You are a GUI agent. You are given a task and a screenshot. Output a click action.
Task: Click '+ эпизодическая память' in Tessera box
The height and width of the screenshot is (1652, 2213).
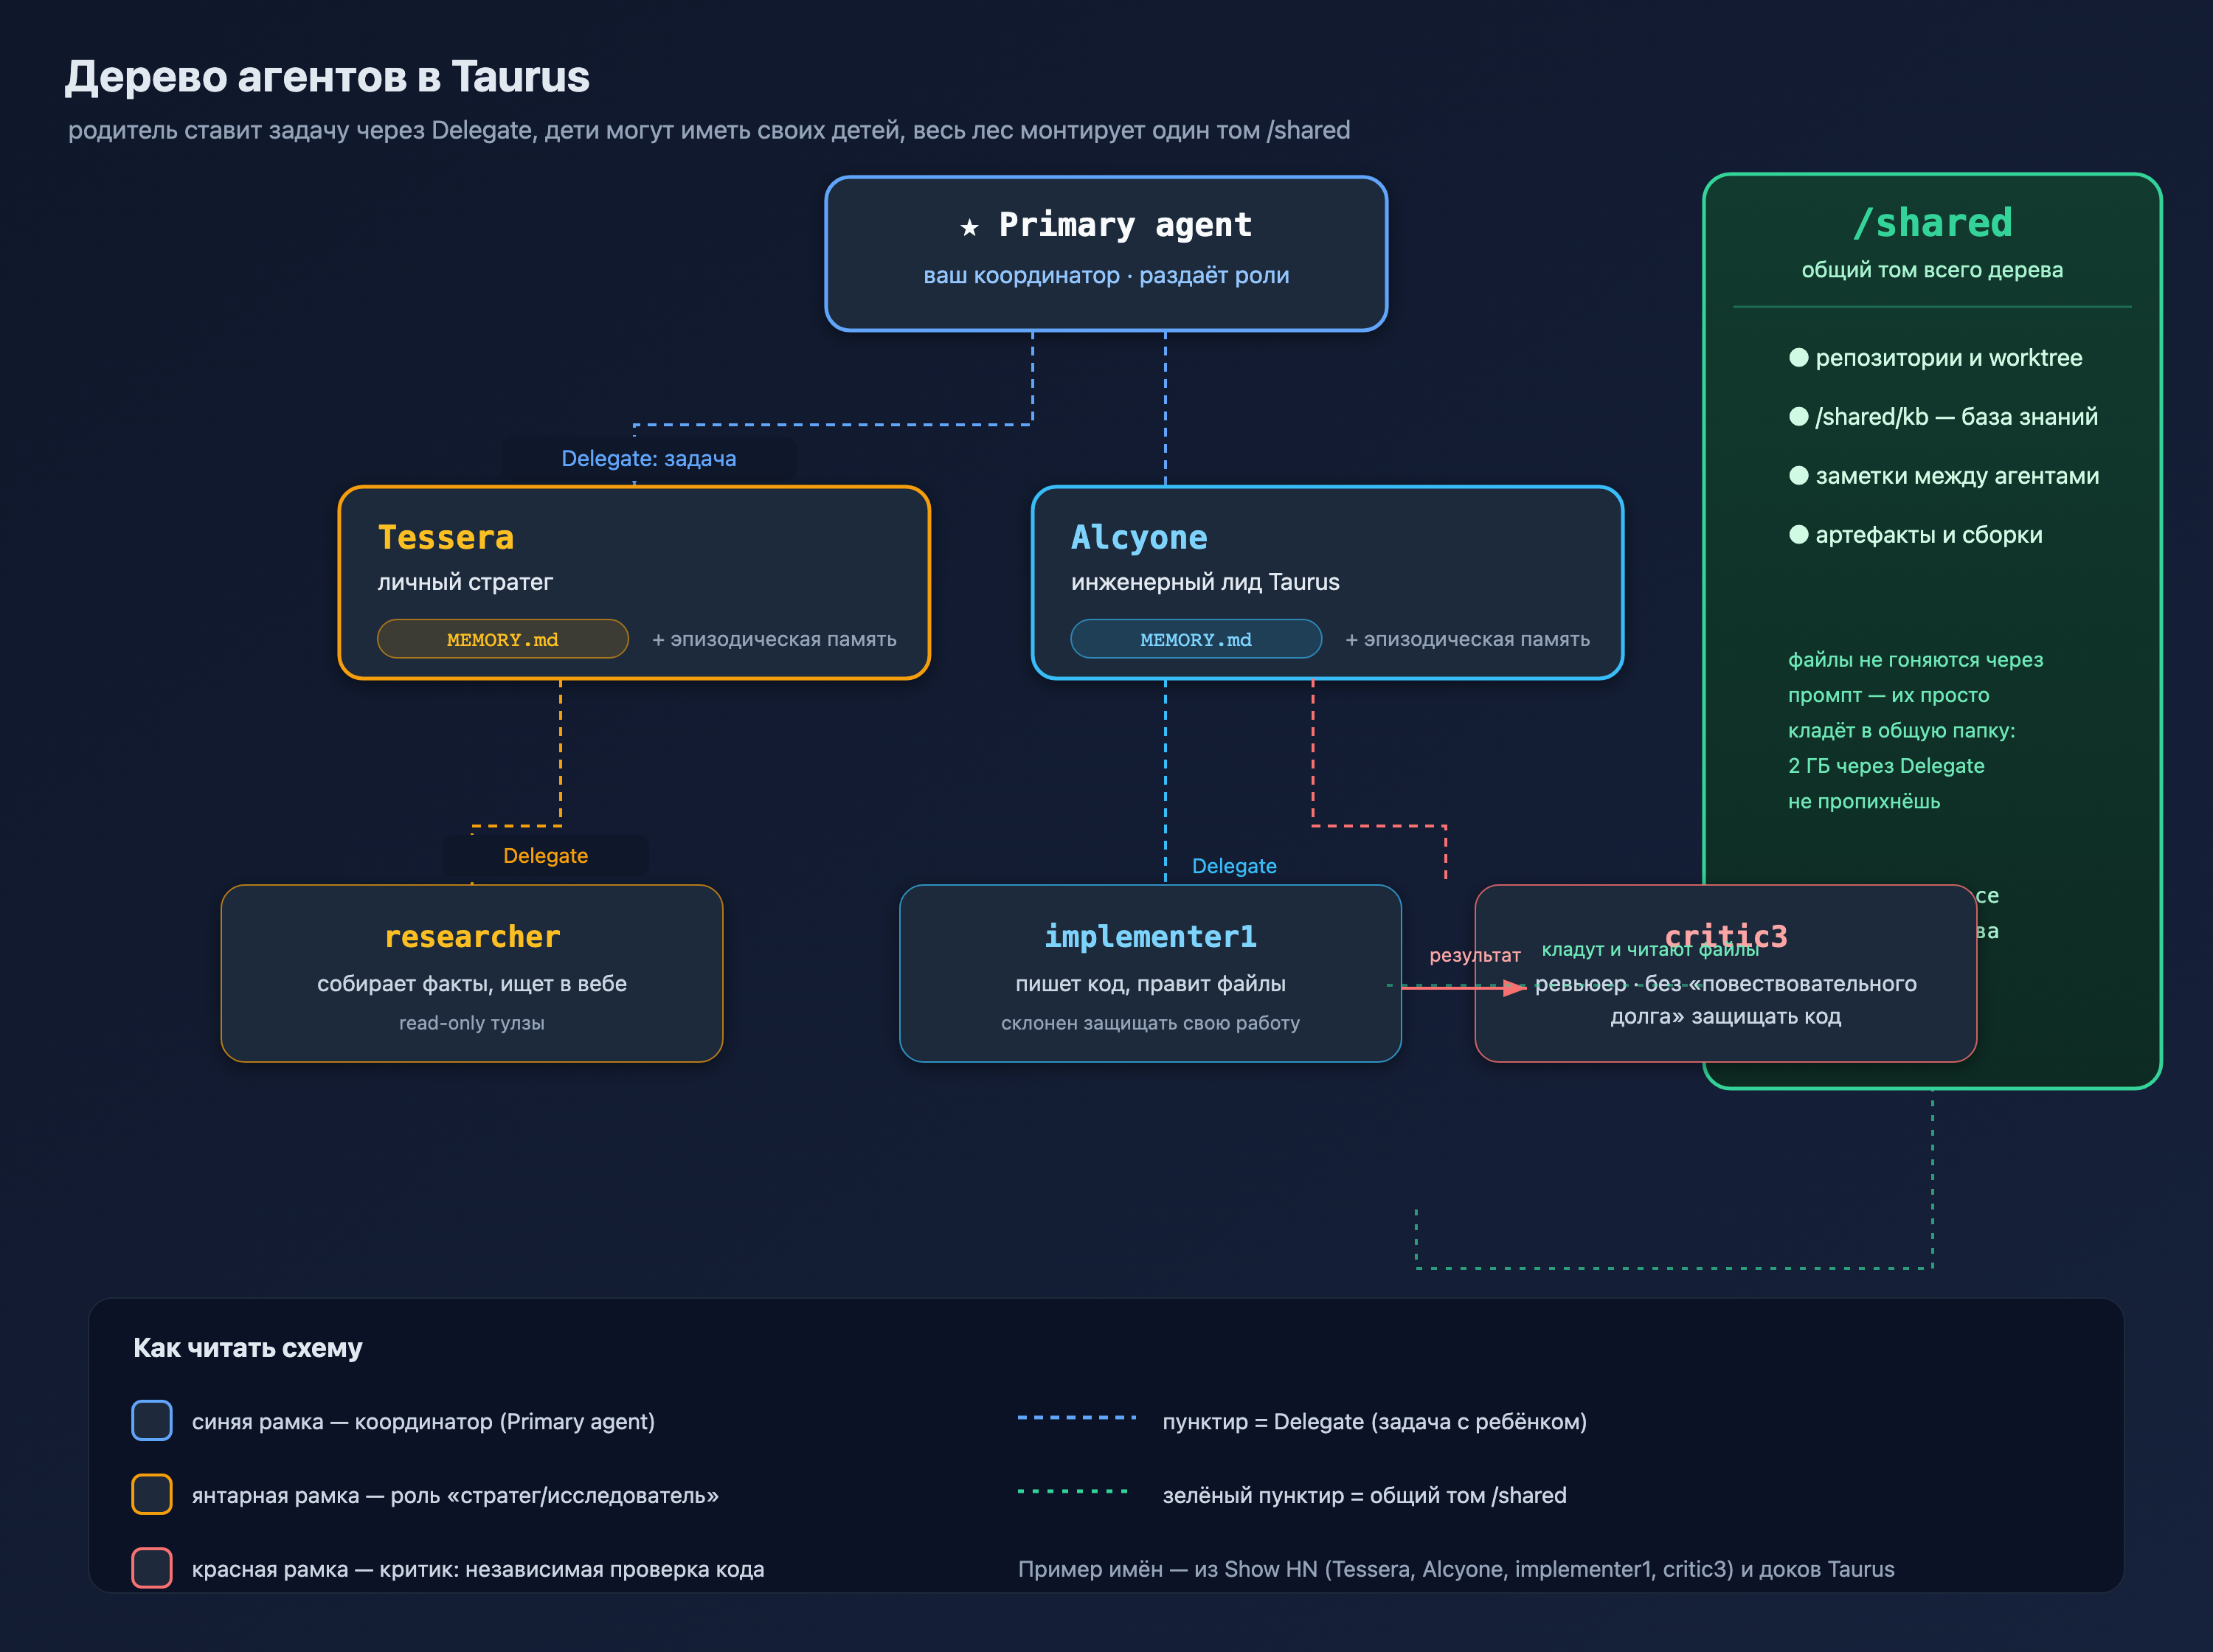click(x=774, y=639)
